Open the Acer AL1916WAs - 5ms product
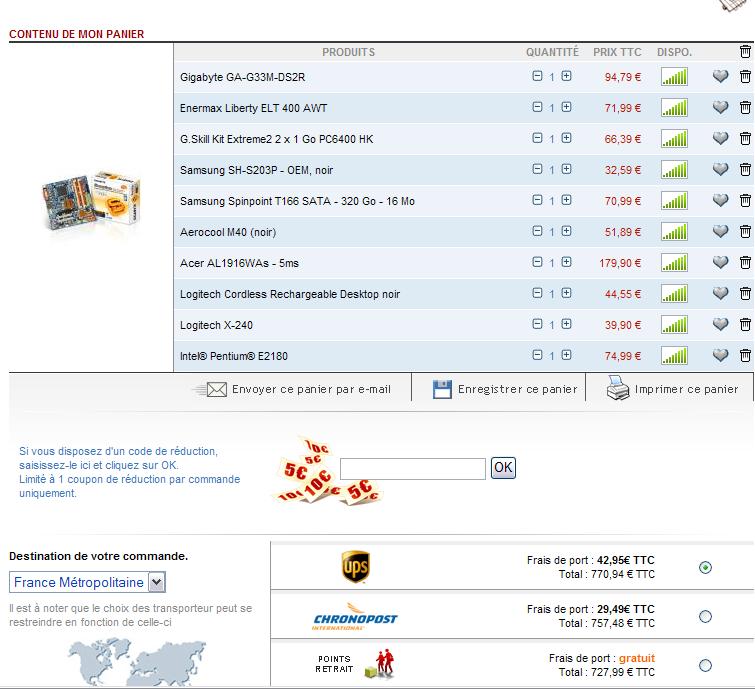This screenshot has width=755, height=689. 239,263
